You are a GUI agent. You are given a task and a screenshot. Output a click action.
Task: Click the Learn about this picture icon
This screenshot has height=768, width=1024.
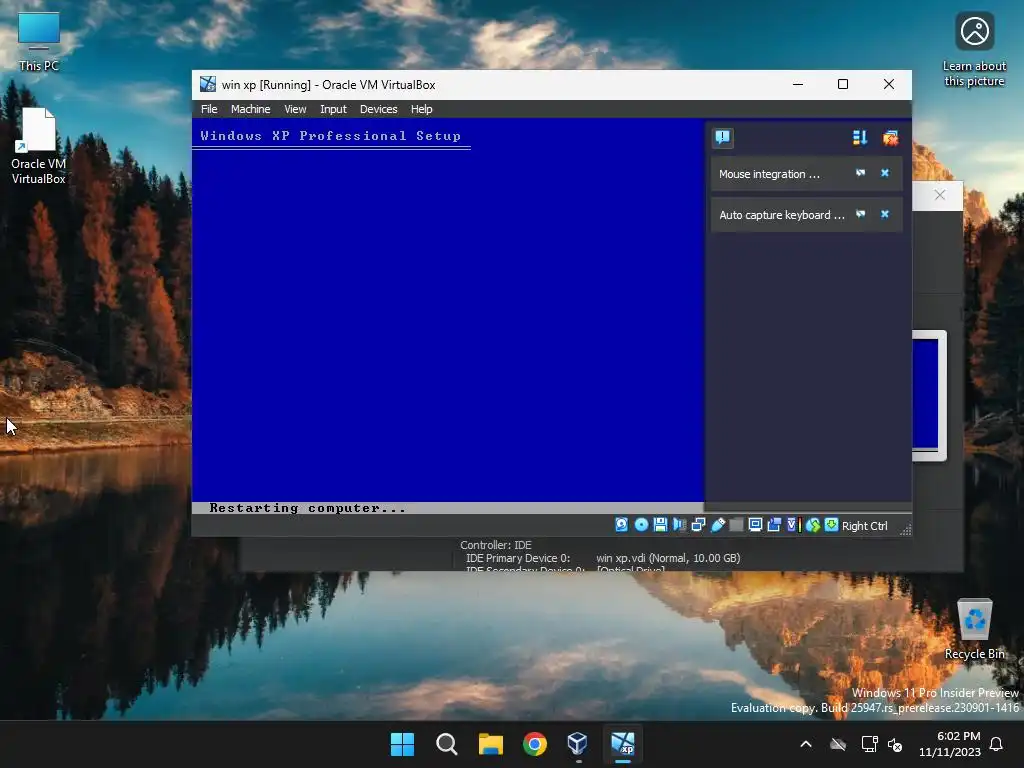[x=974, y=50]
